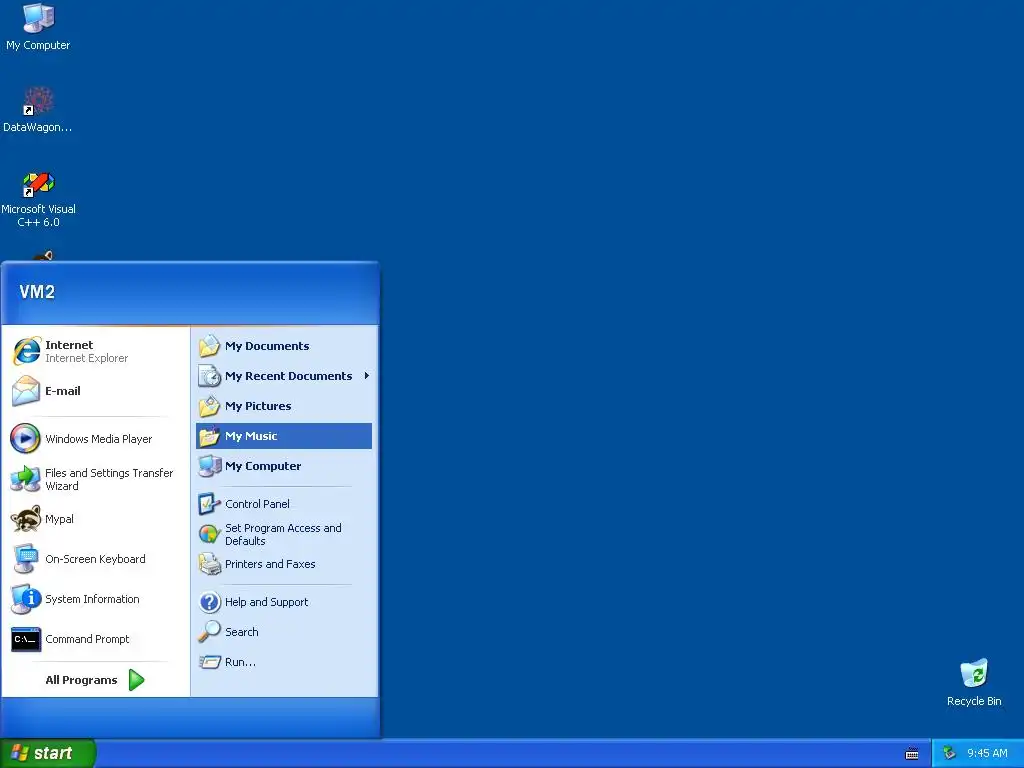Expand My Recent Documents submenu arrow
The height and width of the screenshot is (768, 1024).
click(x=367, y=376)
